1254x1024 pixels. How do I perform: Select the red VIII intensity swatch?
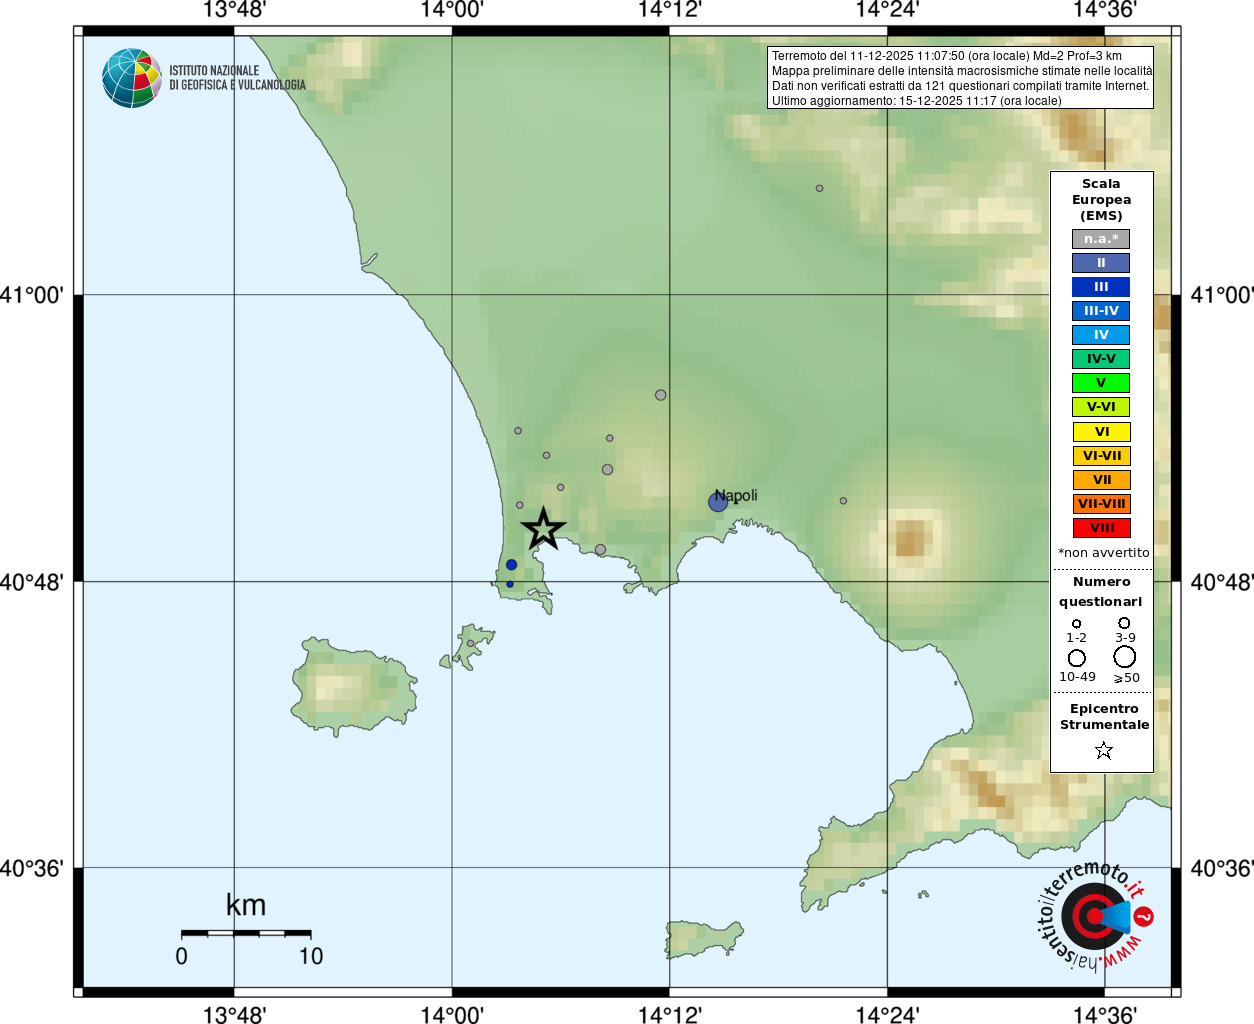pyautogui.click(x=1101, y=528)
